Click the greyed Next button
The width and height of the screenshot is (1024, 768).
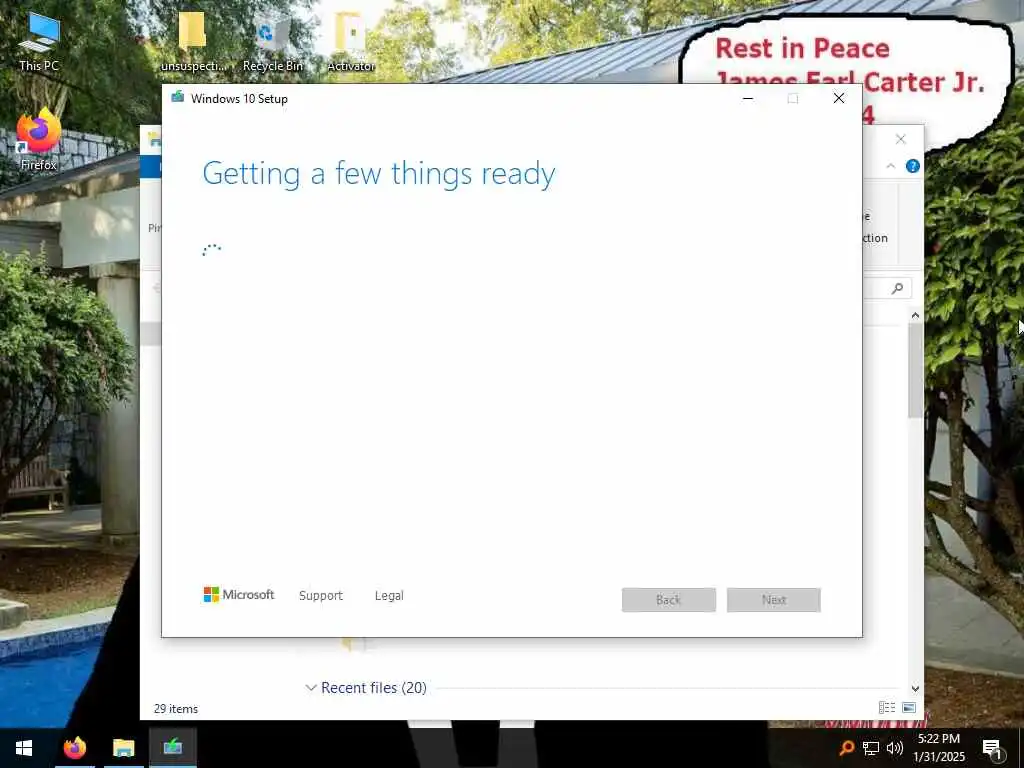(x=774, y=600)
